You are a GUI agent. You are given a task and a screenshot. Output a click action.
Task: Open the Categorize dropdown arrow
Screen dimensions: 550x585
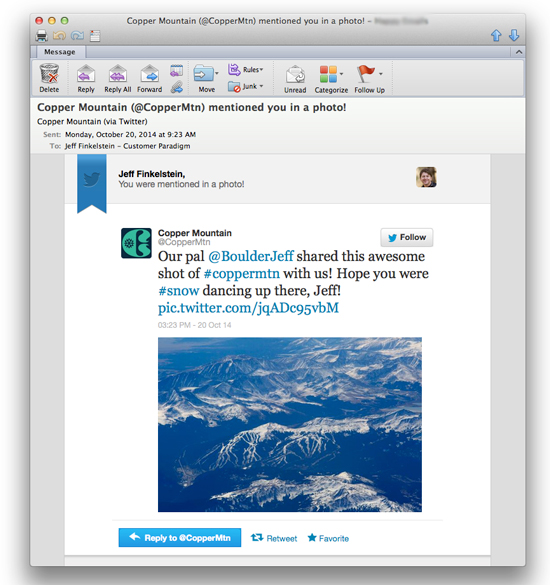pyautogui.click(x=341, y=74)
